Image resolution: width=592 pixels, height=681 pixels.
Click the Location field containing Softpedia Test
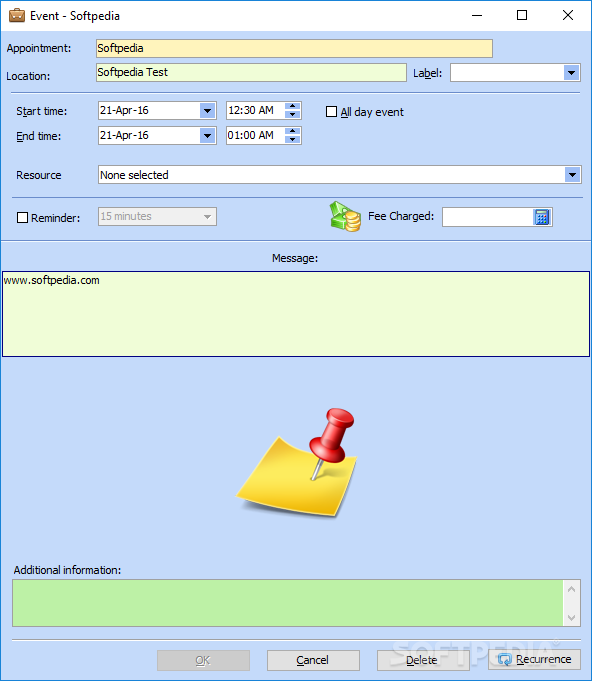tap(251, 73)
